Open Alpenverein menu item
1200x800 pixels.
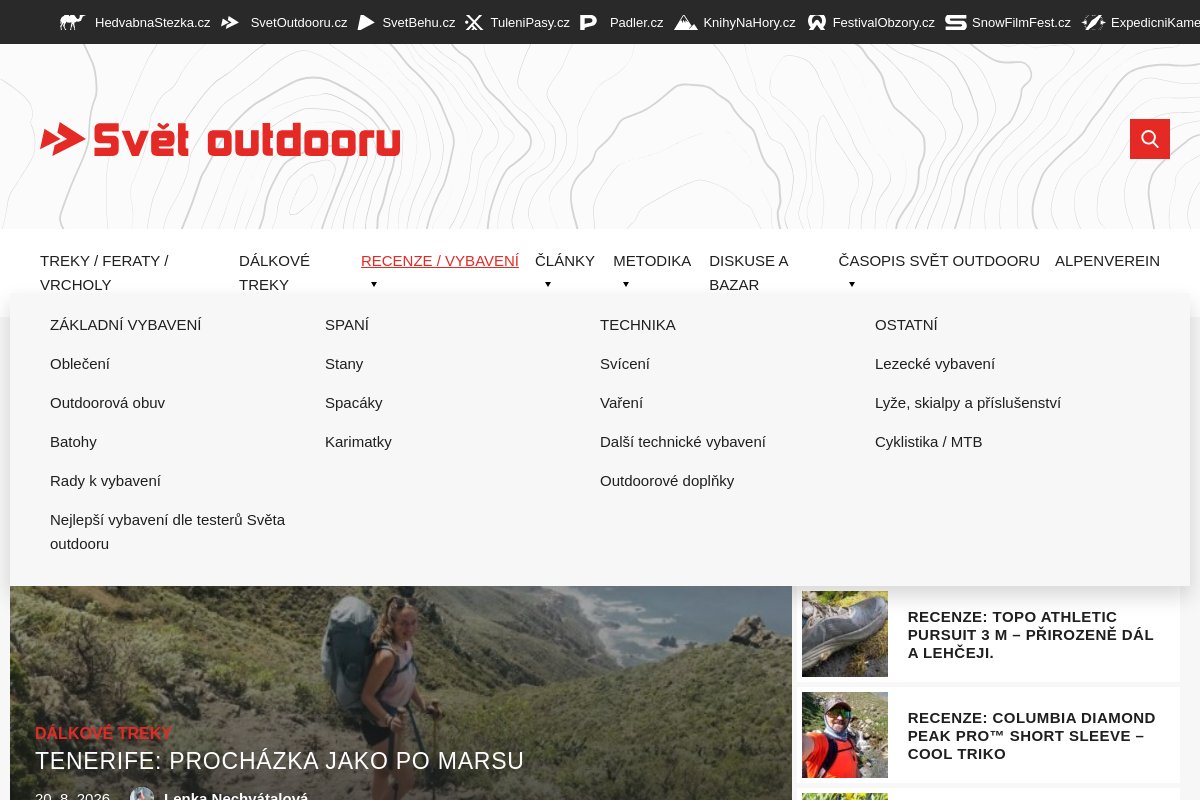1107,260
